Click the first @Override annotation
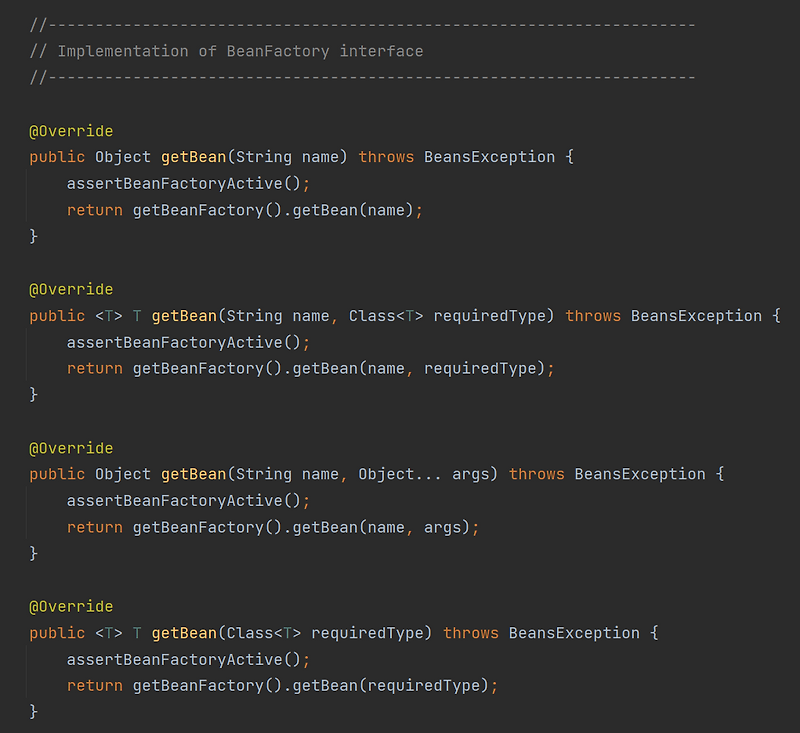 coord(70,130)
